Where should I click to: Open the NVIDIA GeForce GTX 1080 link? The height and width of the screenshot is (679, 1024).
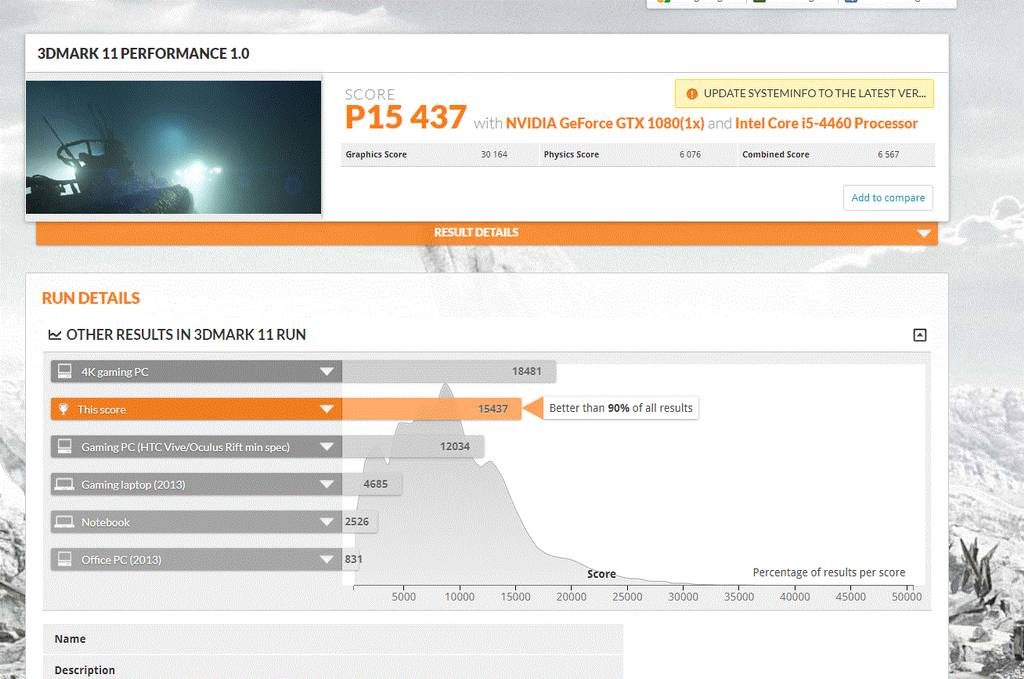coord(605,123)
